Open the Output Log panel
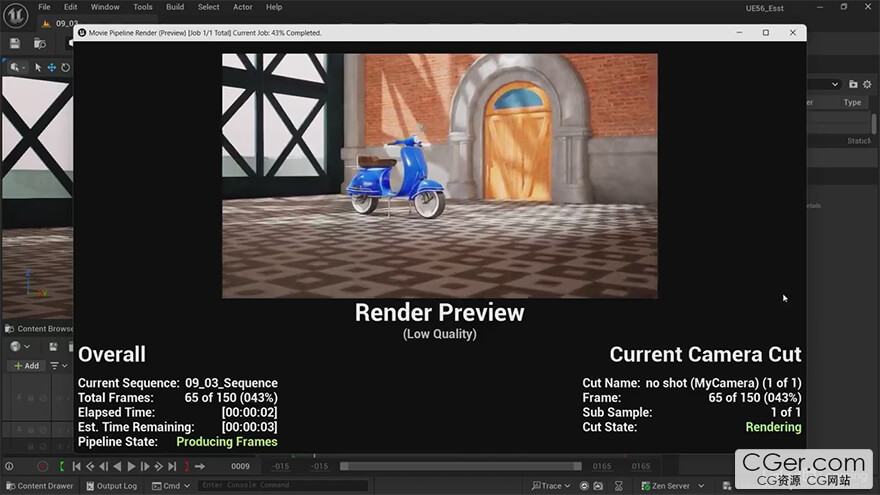The height and width of the screenshot is (495, 880). coord(111,486)
